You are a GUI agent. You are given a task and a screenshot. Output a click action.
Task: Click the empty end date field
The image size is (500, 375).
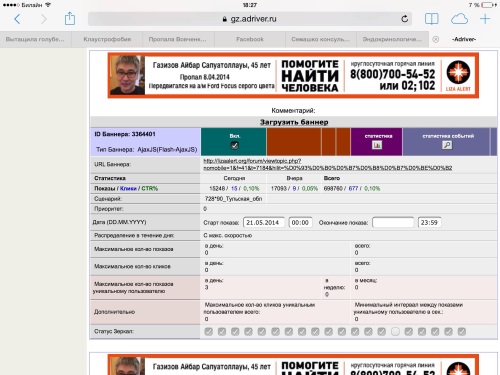(393, 222)
